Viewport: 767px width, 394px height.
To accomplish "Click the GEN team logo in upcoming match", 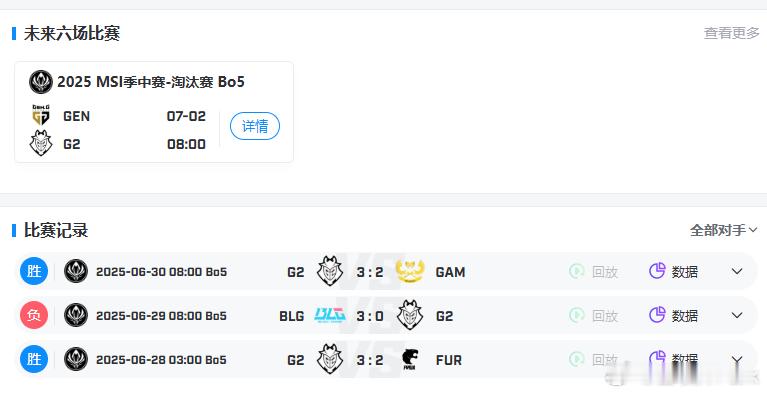I will pos(41,115).
